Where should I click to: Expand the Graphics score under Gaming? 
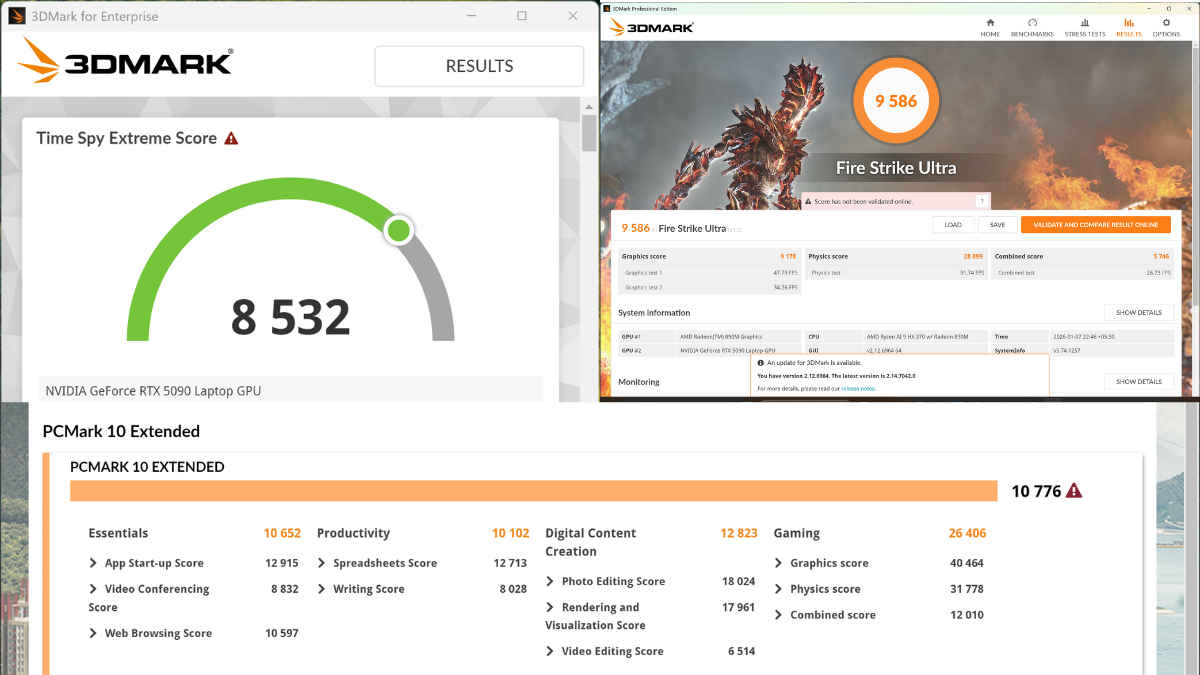click(779, 563)
